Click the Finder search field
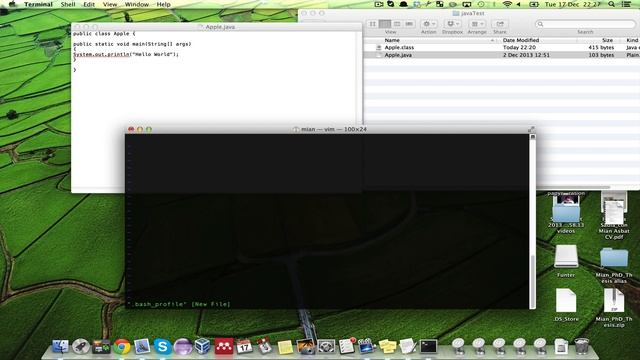The width and height of the screenshot is (640, 360). 585,24
